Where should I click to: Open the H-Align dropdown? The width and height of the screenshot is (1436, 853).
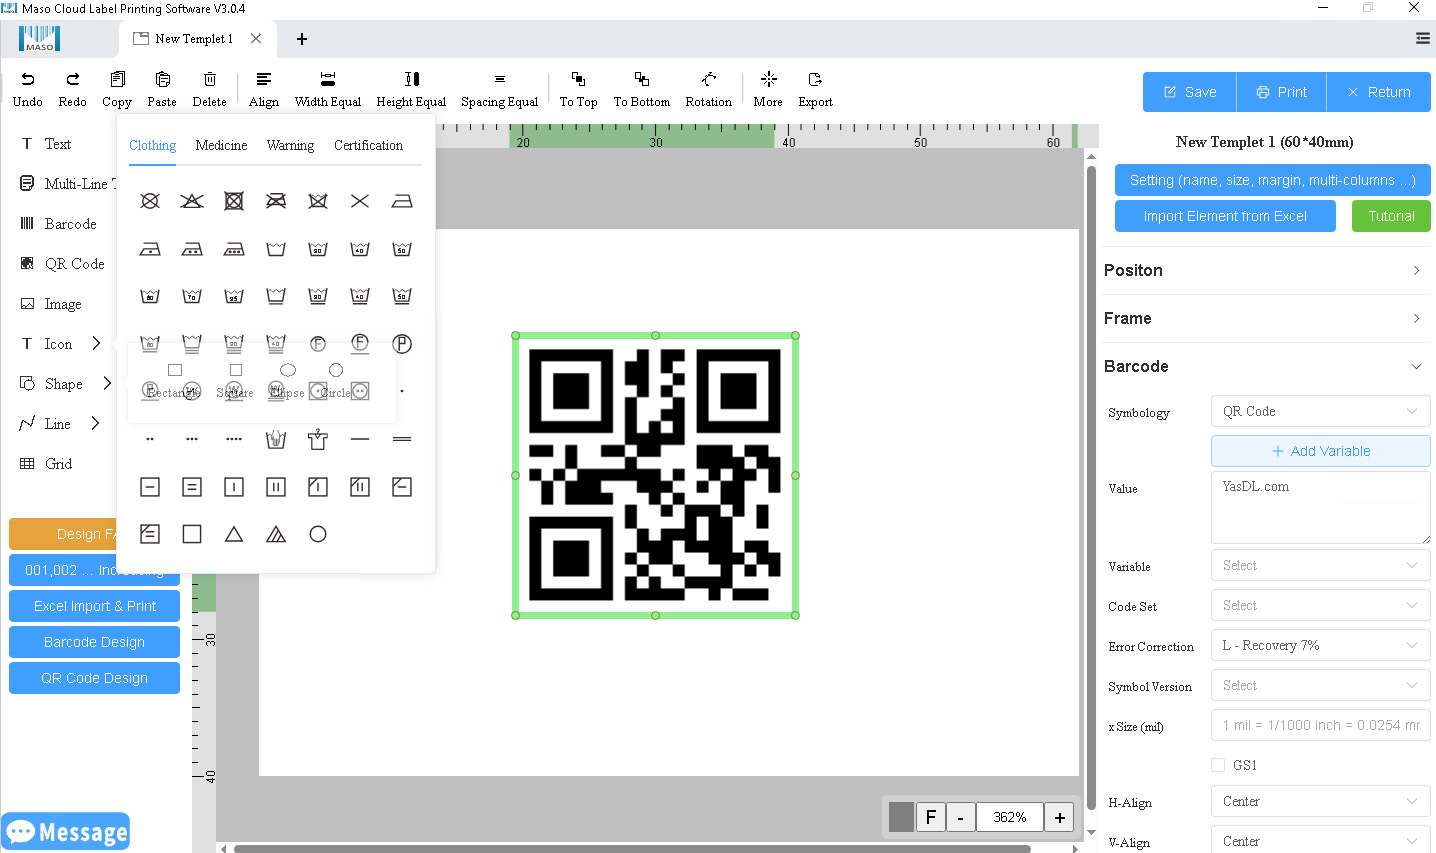click(x=1320, y=801)
